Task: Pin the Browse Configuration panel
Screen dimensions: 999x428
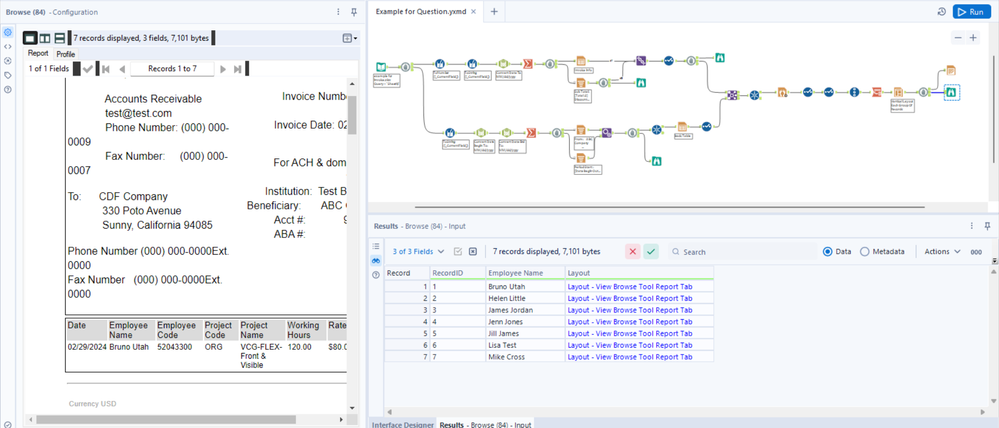Action: [x=354, y=12]
